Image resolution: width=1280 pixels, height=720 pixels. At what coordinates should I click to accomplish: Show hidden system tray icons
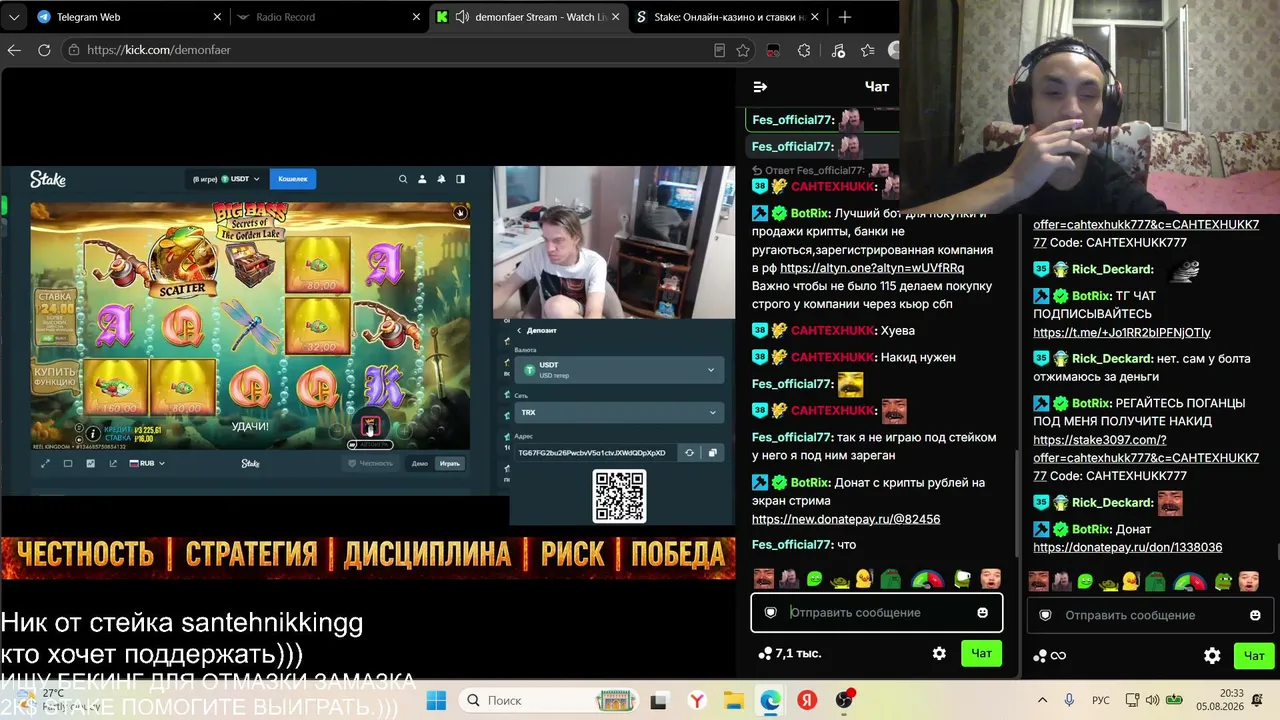pyautogui.click(x=1042, y=700)
